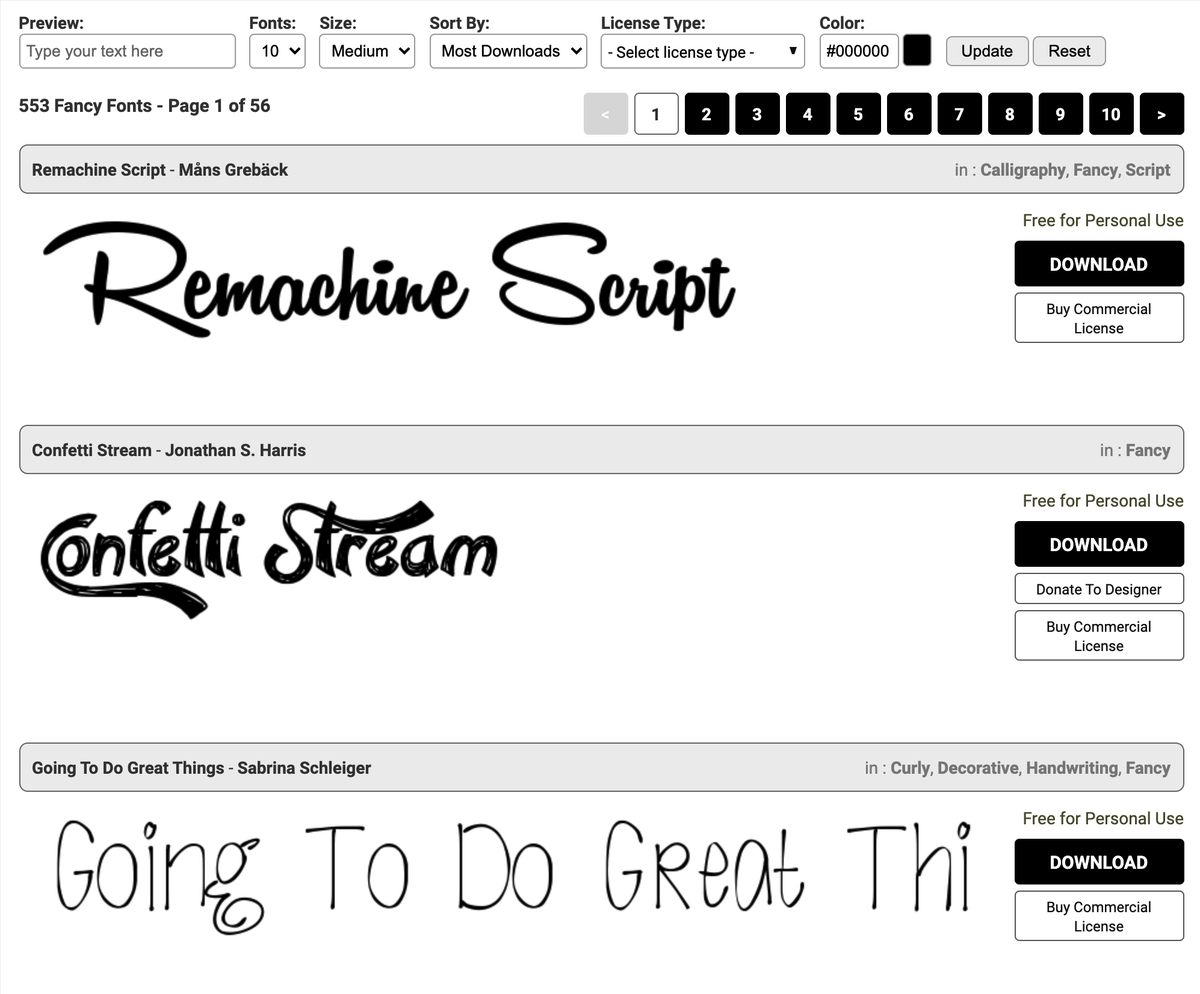The image size is (1200, 994).
Task: Open designer Måns Grebäck link
Action: [233, 170]
